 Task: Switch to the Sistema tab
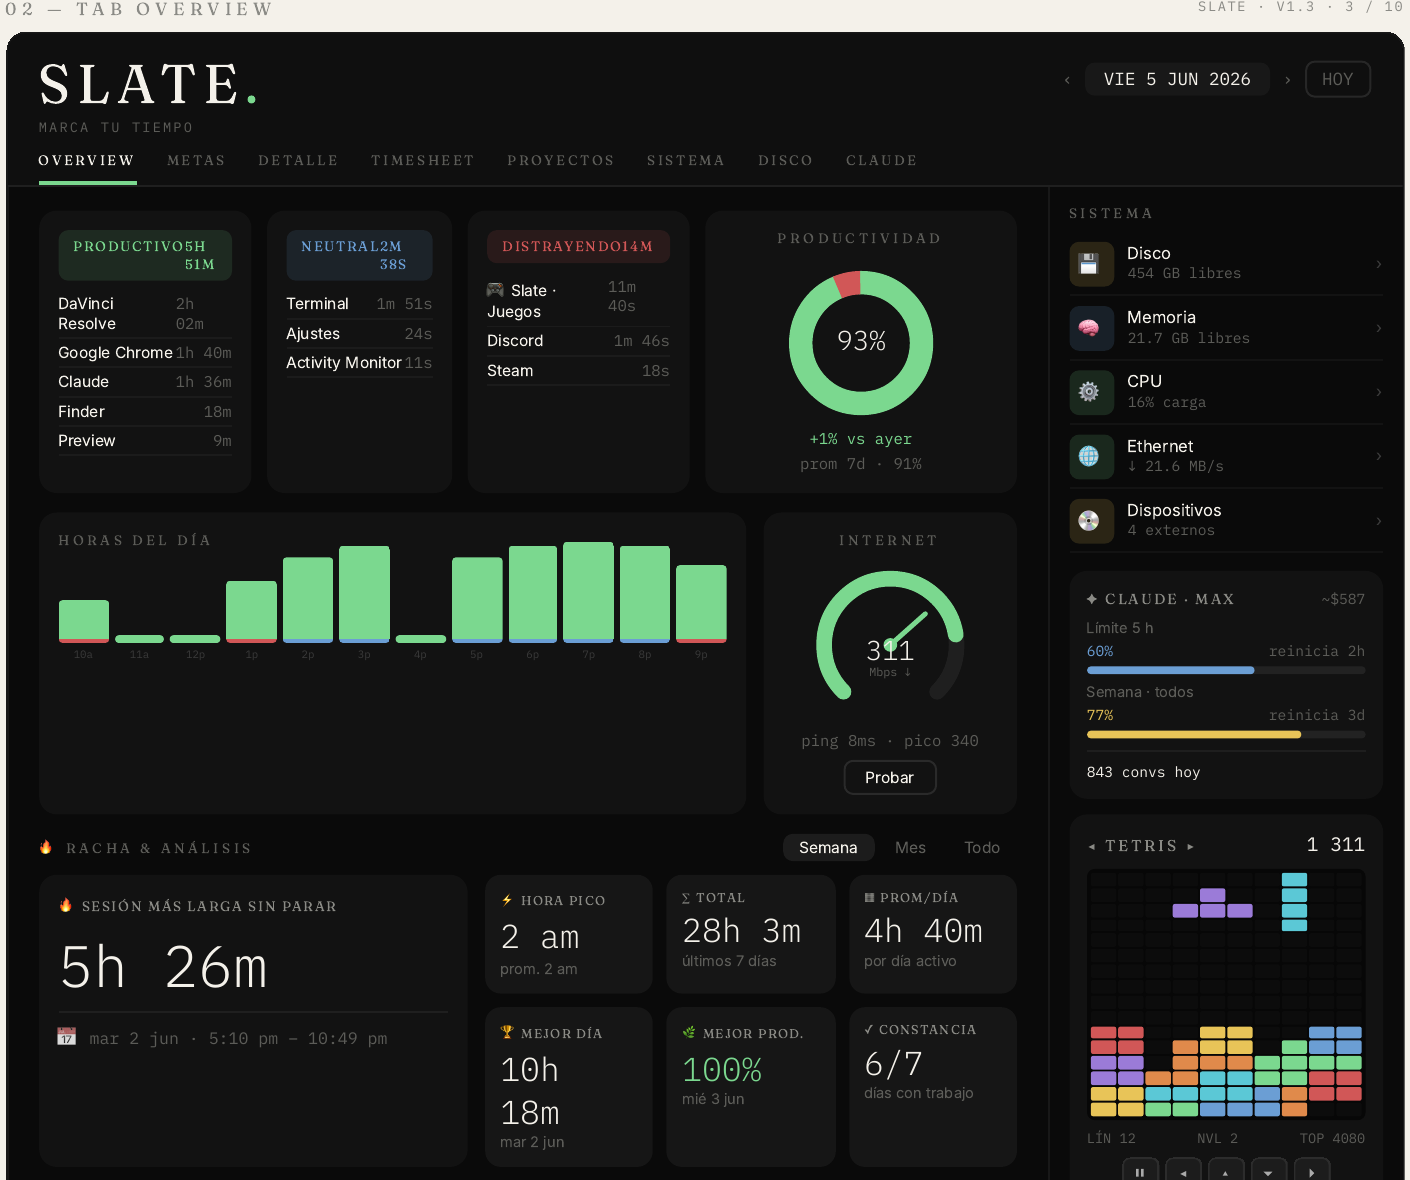pos(685,161)
